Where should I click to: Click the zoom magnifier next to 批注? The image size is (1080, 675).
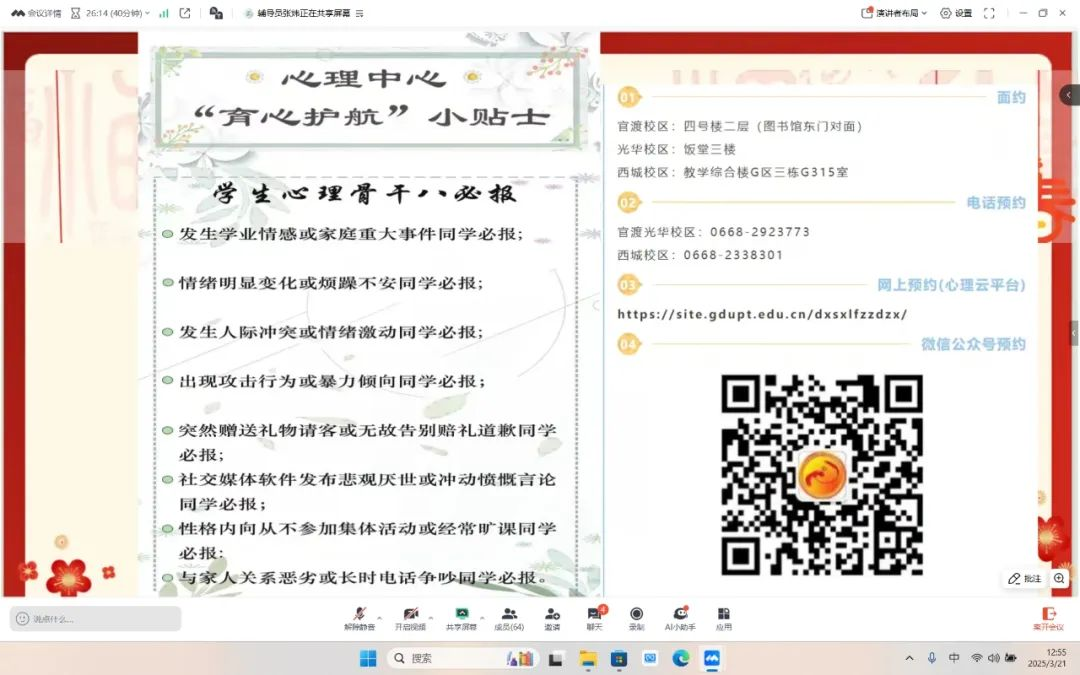coord(1059,579)
